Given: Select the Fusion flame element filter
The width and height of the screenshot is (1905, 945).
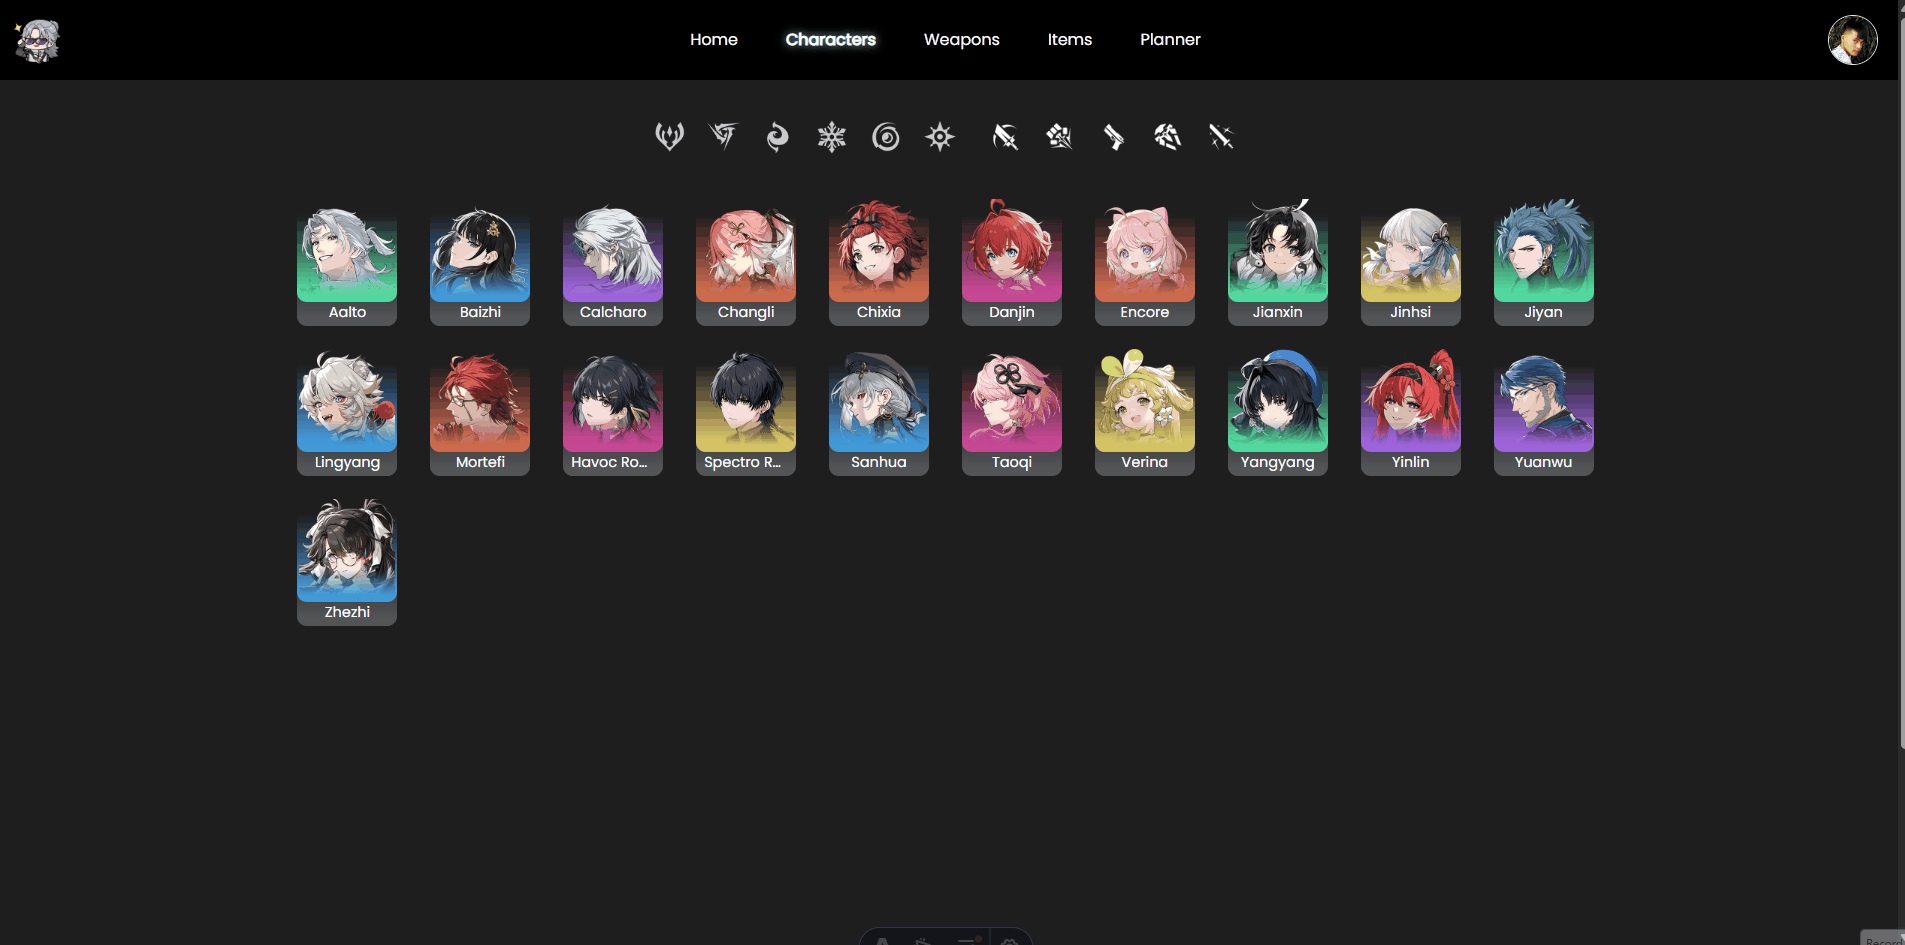Looking at the screenshot, I should click(777, 136).
